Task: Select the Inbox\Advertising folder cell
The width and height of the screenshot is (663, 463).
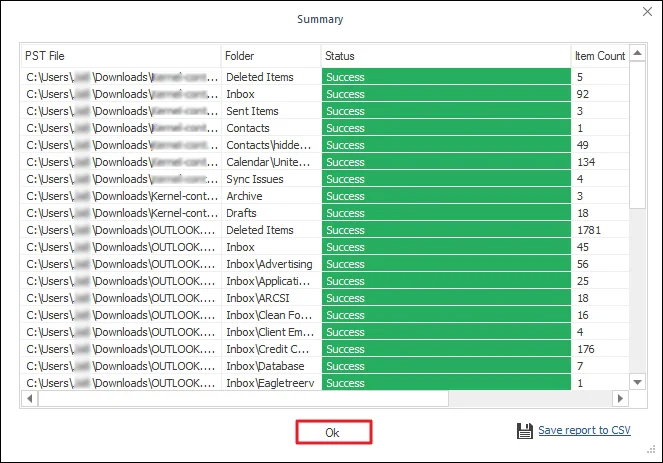Action: click(271, 264)
